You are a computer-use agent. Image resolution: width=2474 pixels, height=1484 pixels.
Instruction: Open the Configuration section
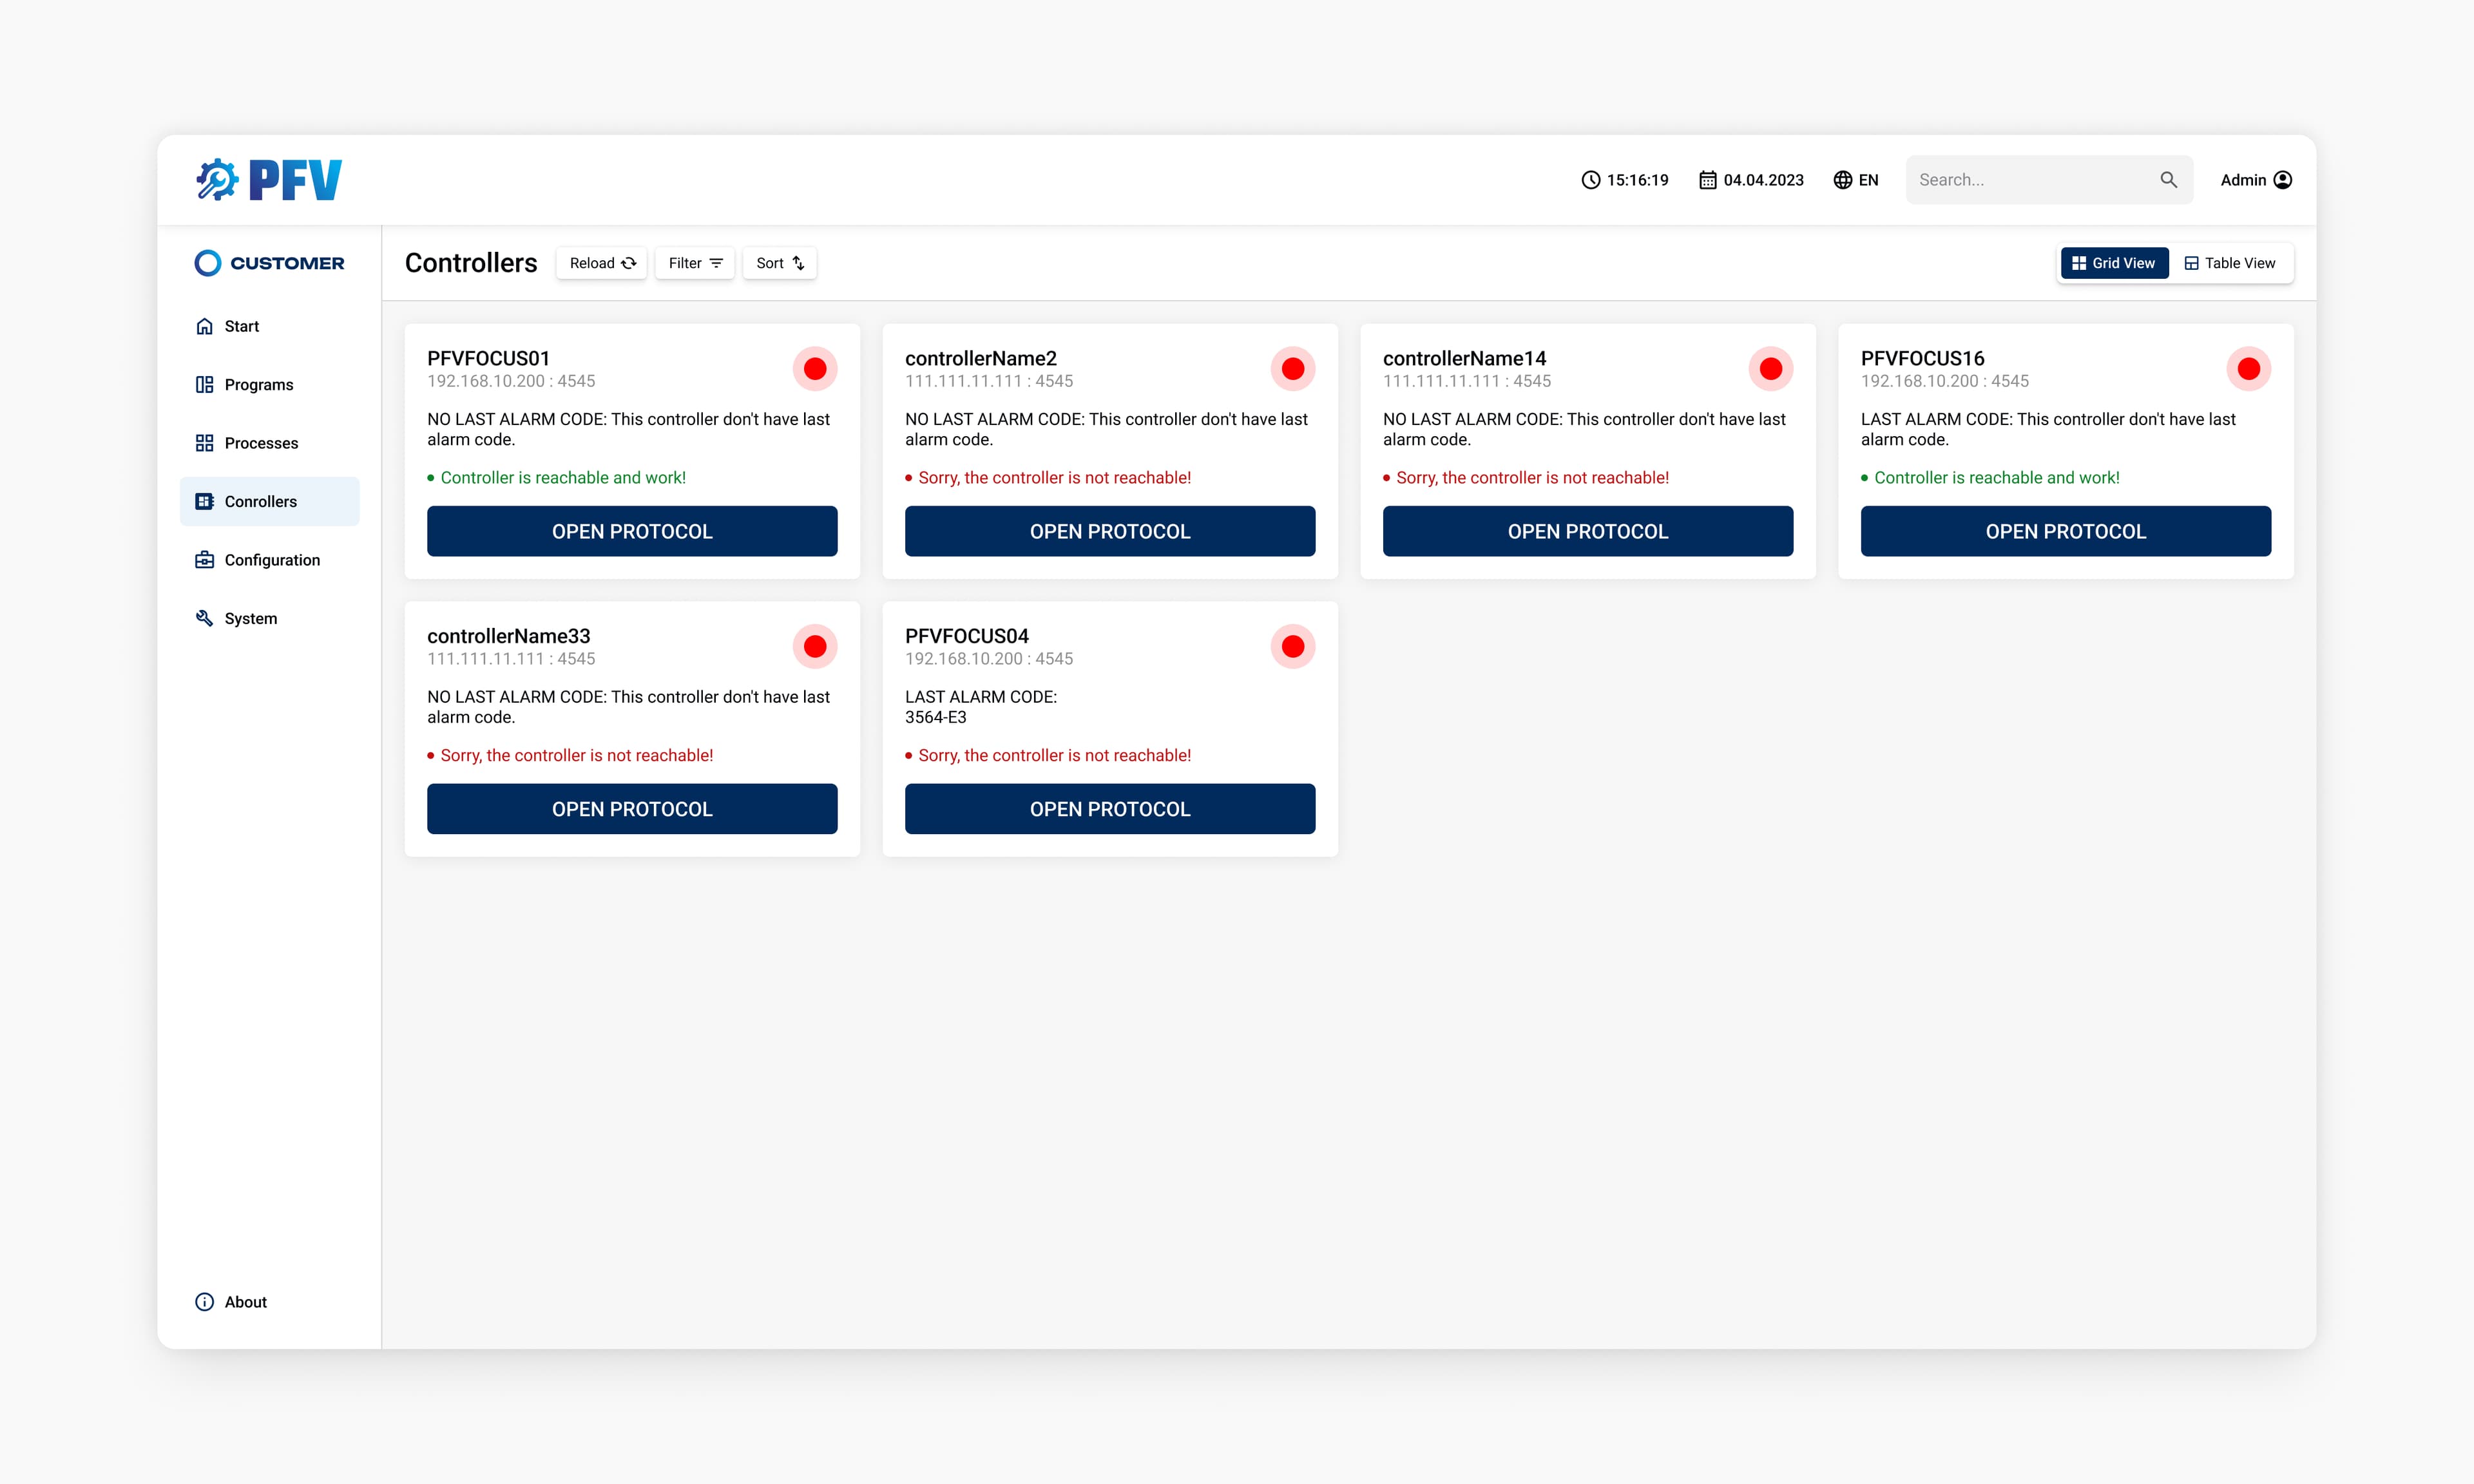pos(270,560)
